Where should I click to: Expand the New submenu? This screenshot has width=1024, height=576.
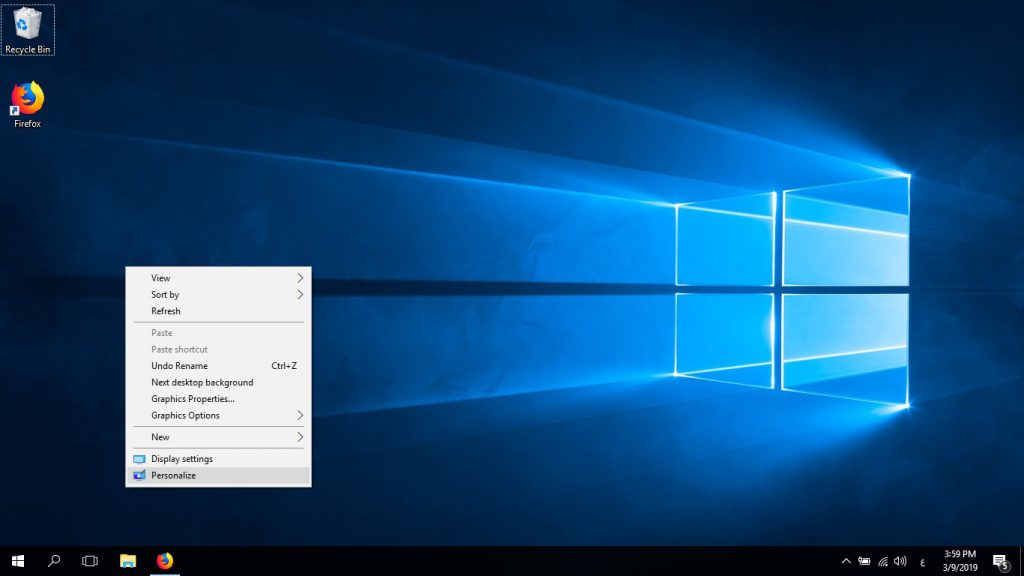pos(218,437)
